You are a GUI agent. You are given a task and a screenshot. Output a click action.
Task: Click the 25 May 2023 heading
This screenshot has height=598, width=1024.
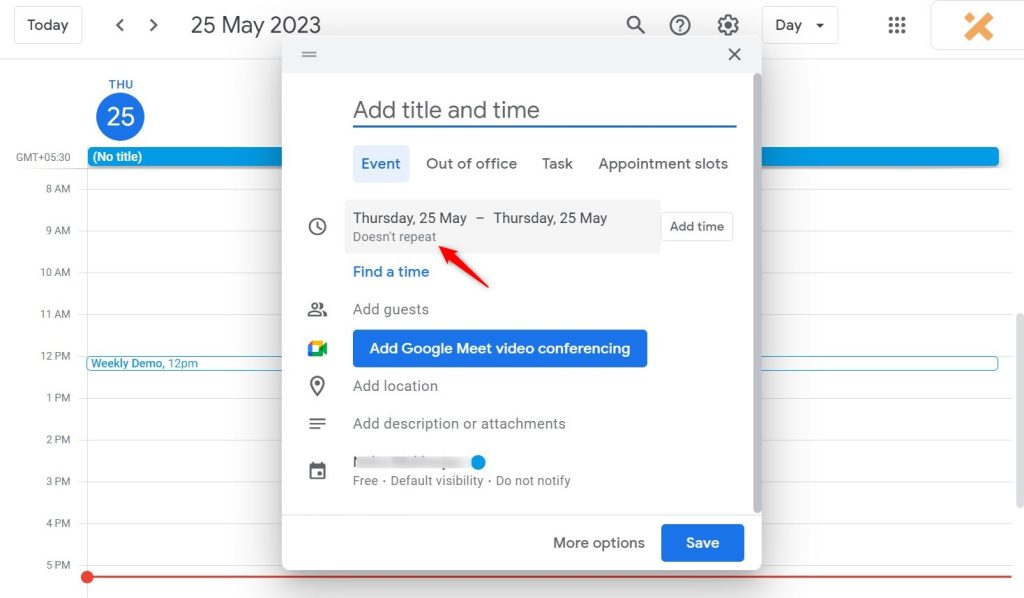255,25
